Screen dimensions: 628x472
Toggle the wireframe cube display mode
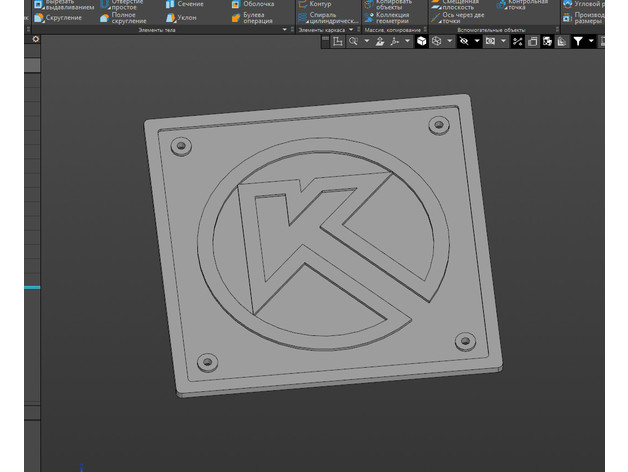tap(437, 41)
